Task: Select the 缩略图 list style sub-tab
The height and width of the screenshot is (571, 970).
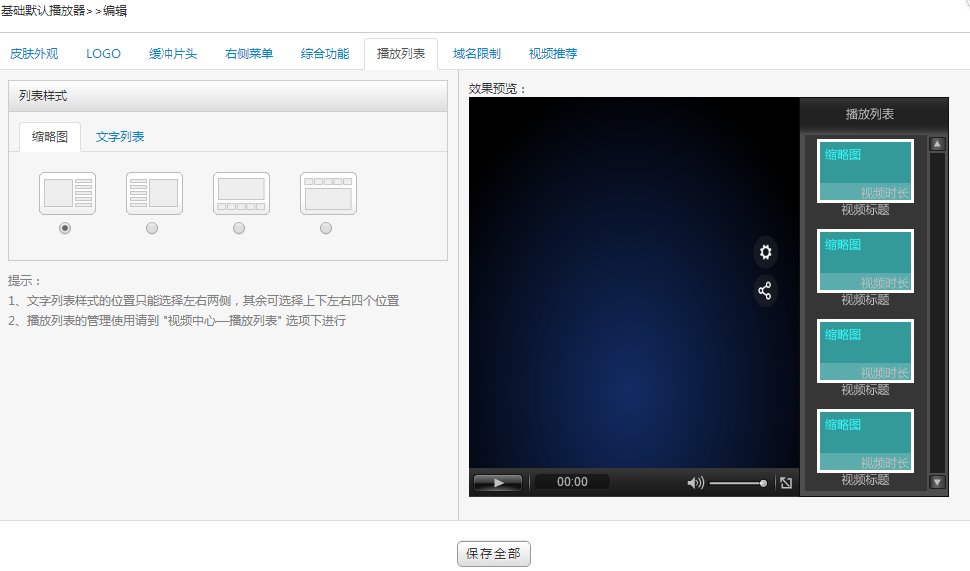Action: tap(50, 137)
